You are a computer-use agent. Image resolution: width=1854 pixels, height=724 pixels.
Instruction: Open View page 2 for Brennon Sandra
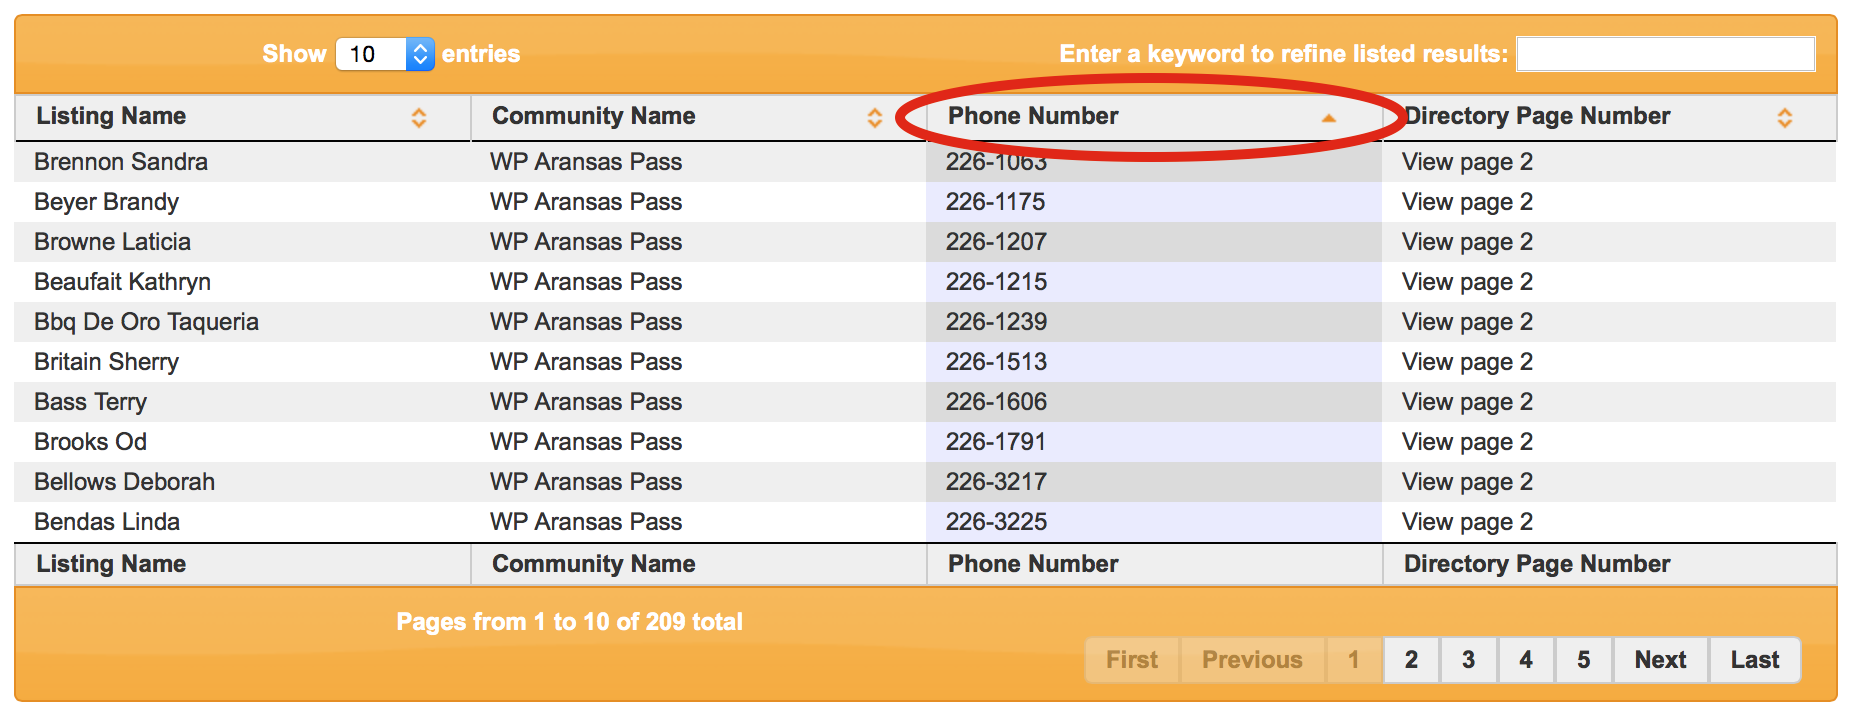(x=1467, y=162)
